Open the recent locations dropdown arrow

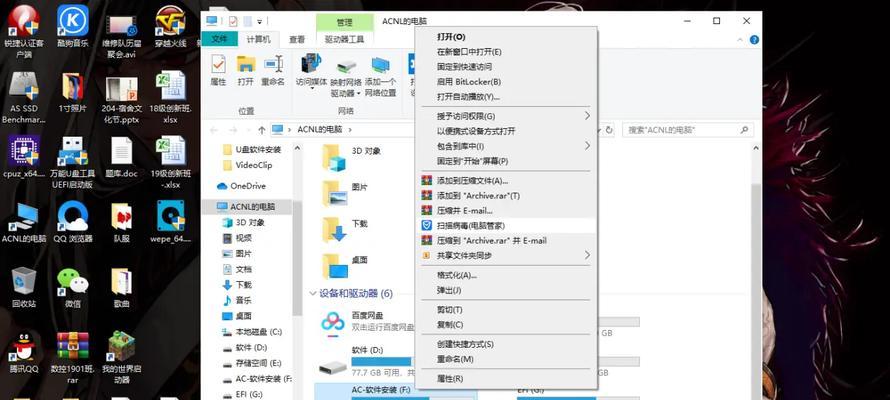coord(248,130)
